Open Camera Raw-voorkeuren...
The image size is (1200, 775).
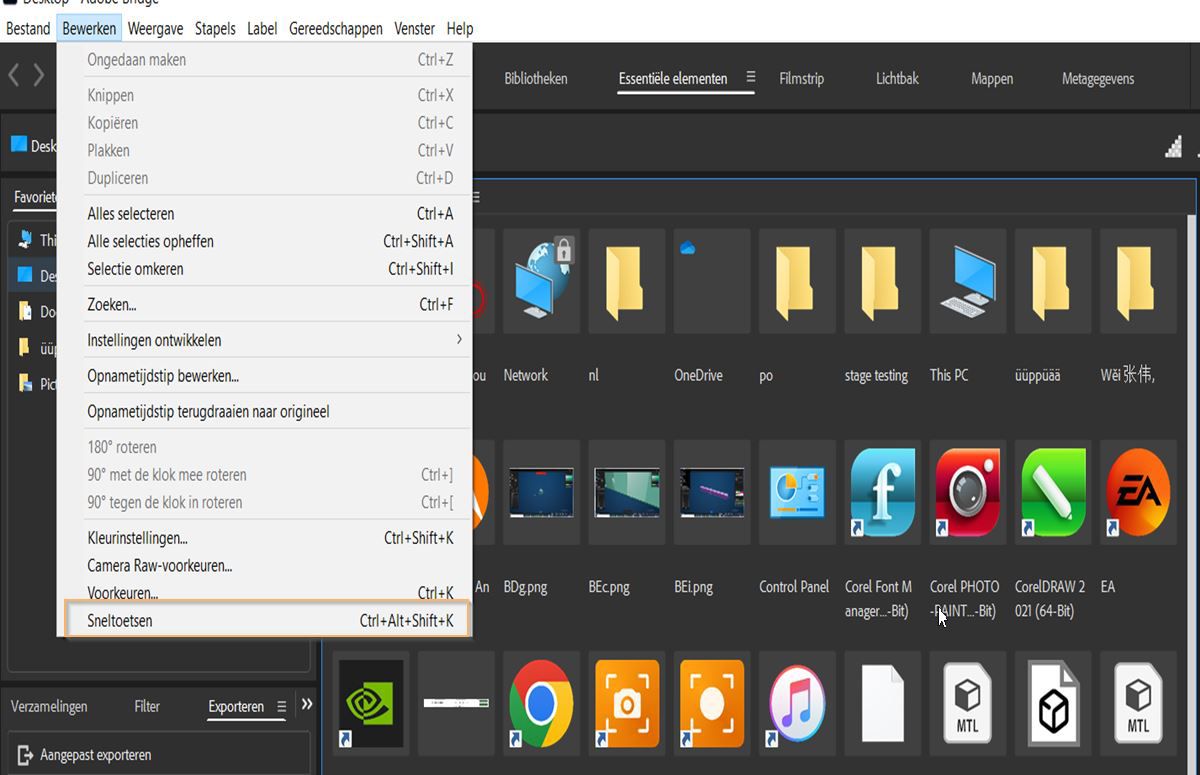pyautogui.click(x=270, y=565)
